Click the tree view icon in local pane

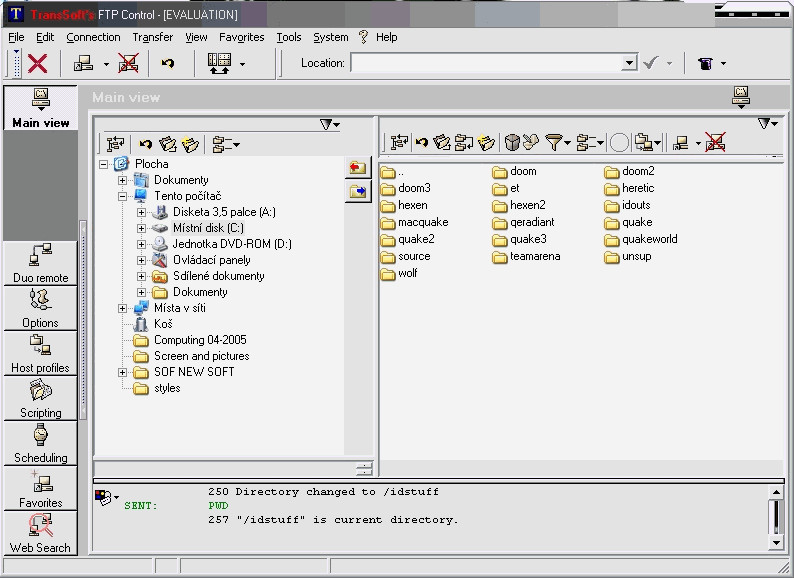[115, 144]
